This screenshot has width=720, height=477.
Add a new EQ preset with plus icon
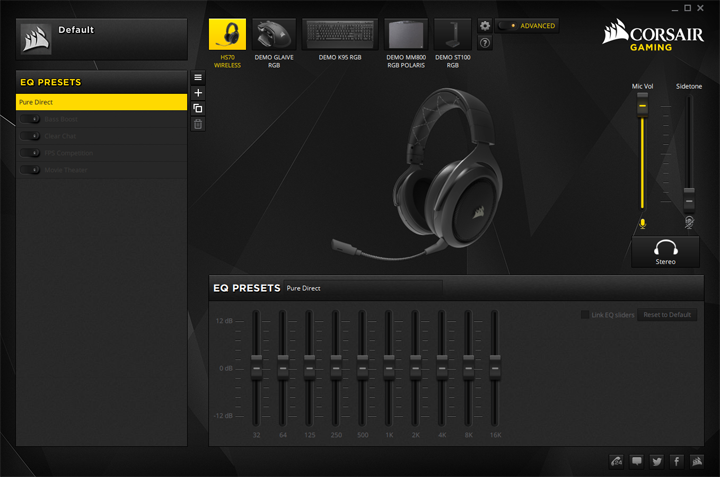pyautogui.click(x=198, y=93)
